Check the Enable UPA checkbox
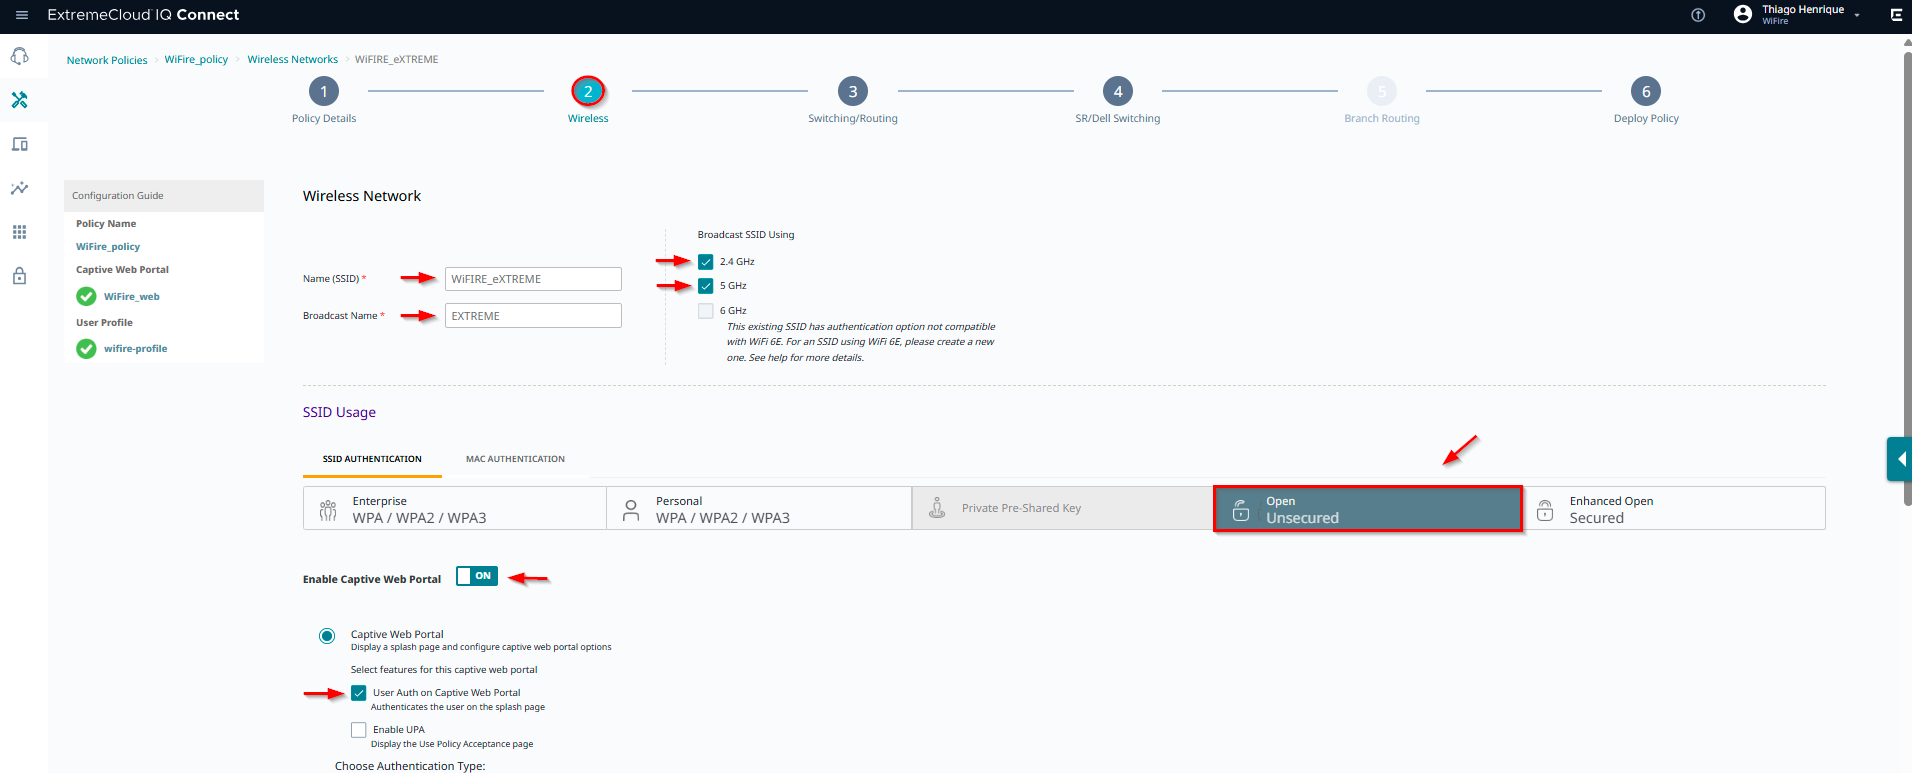This screenshot has width=1912, height=773. click(359, 730)
